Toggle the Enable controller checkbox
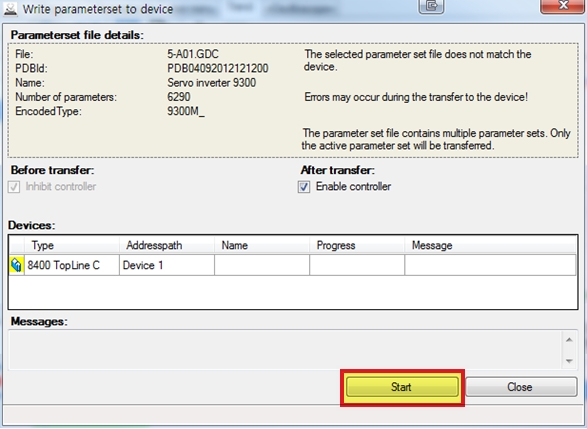This screenshot has width=587, height=429. click(x=304, y=187)
